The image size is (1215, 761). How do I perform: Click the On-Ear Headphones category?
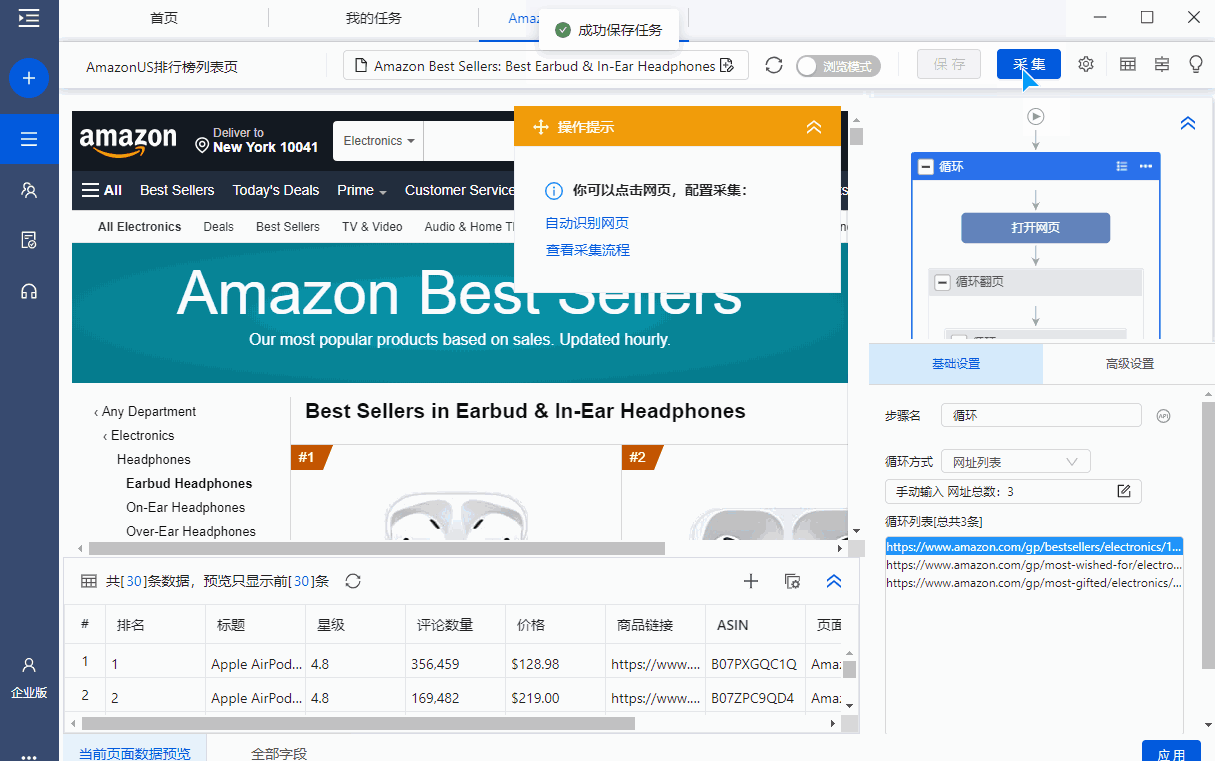(185, 507)
